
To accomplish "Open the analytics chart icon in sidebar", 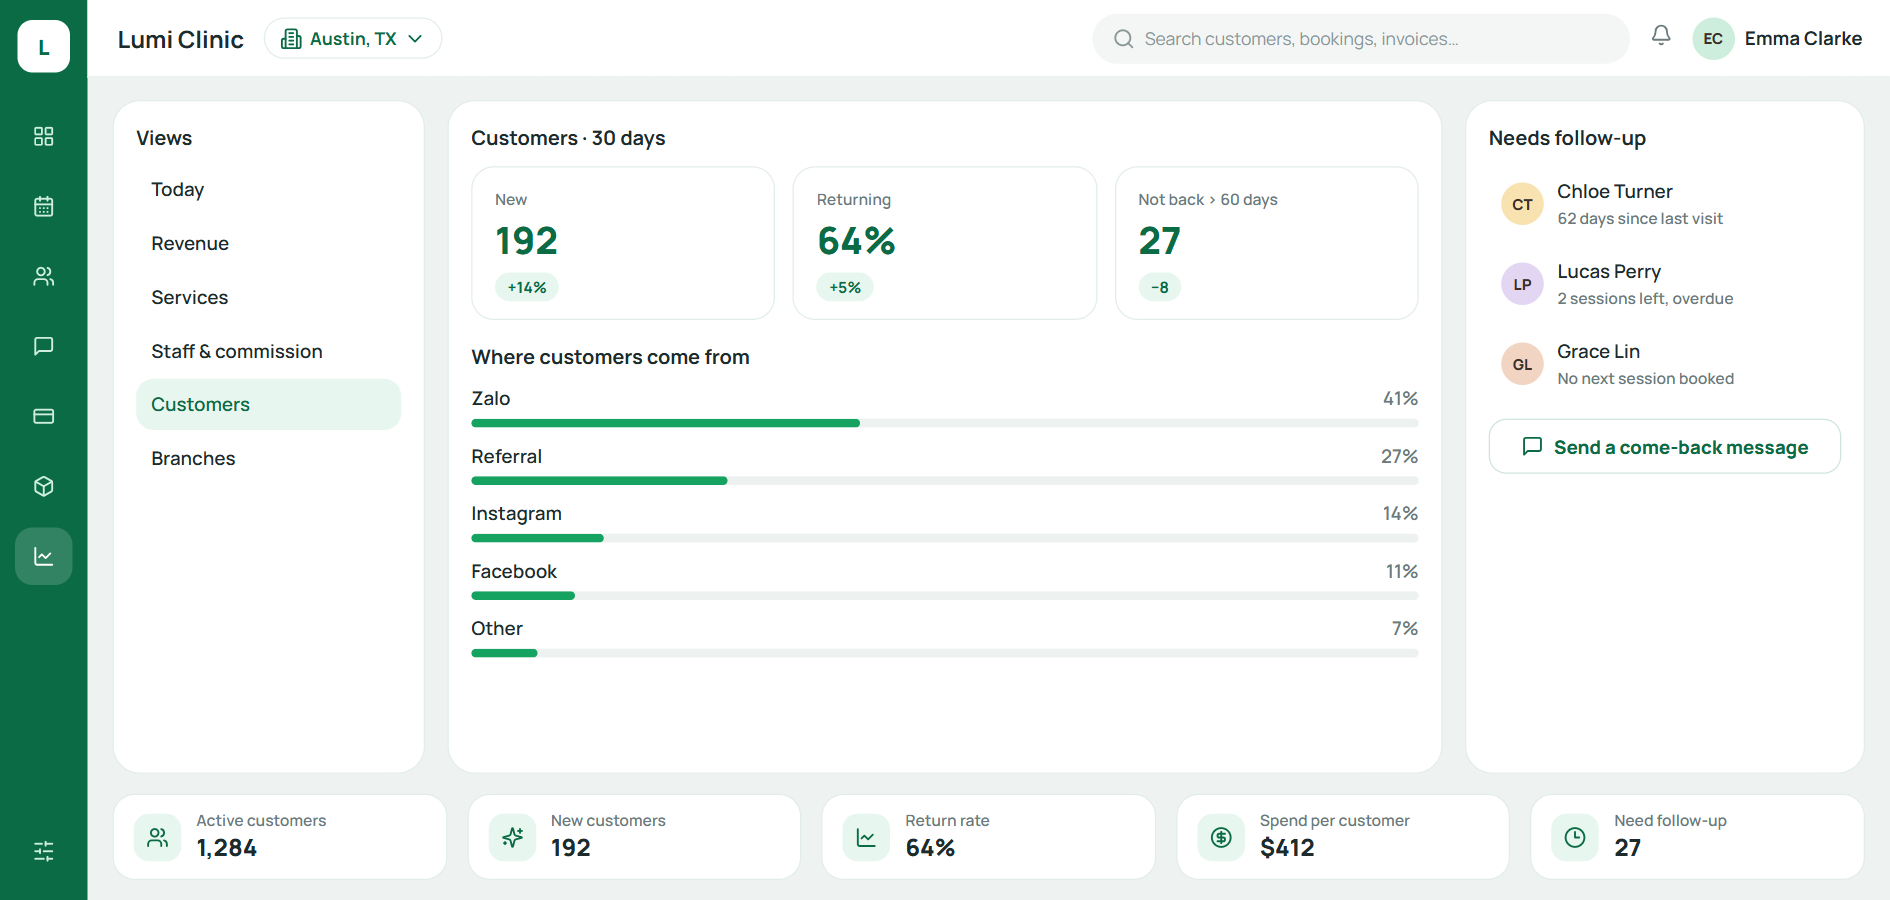I will pyautogui.click(x=44, y=556).
